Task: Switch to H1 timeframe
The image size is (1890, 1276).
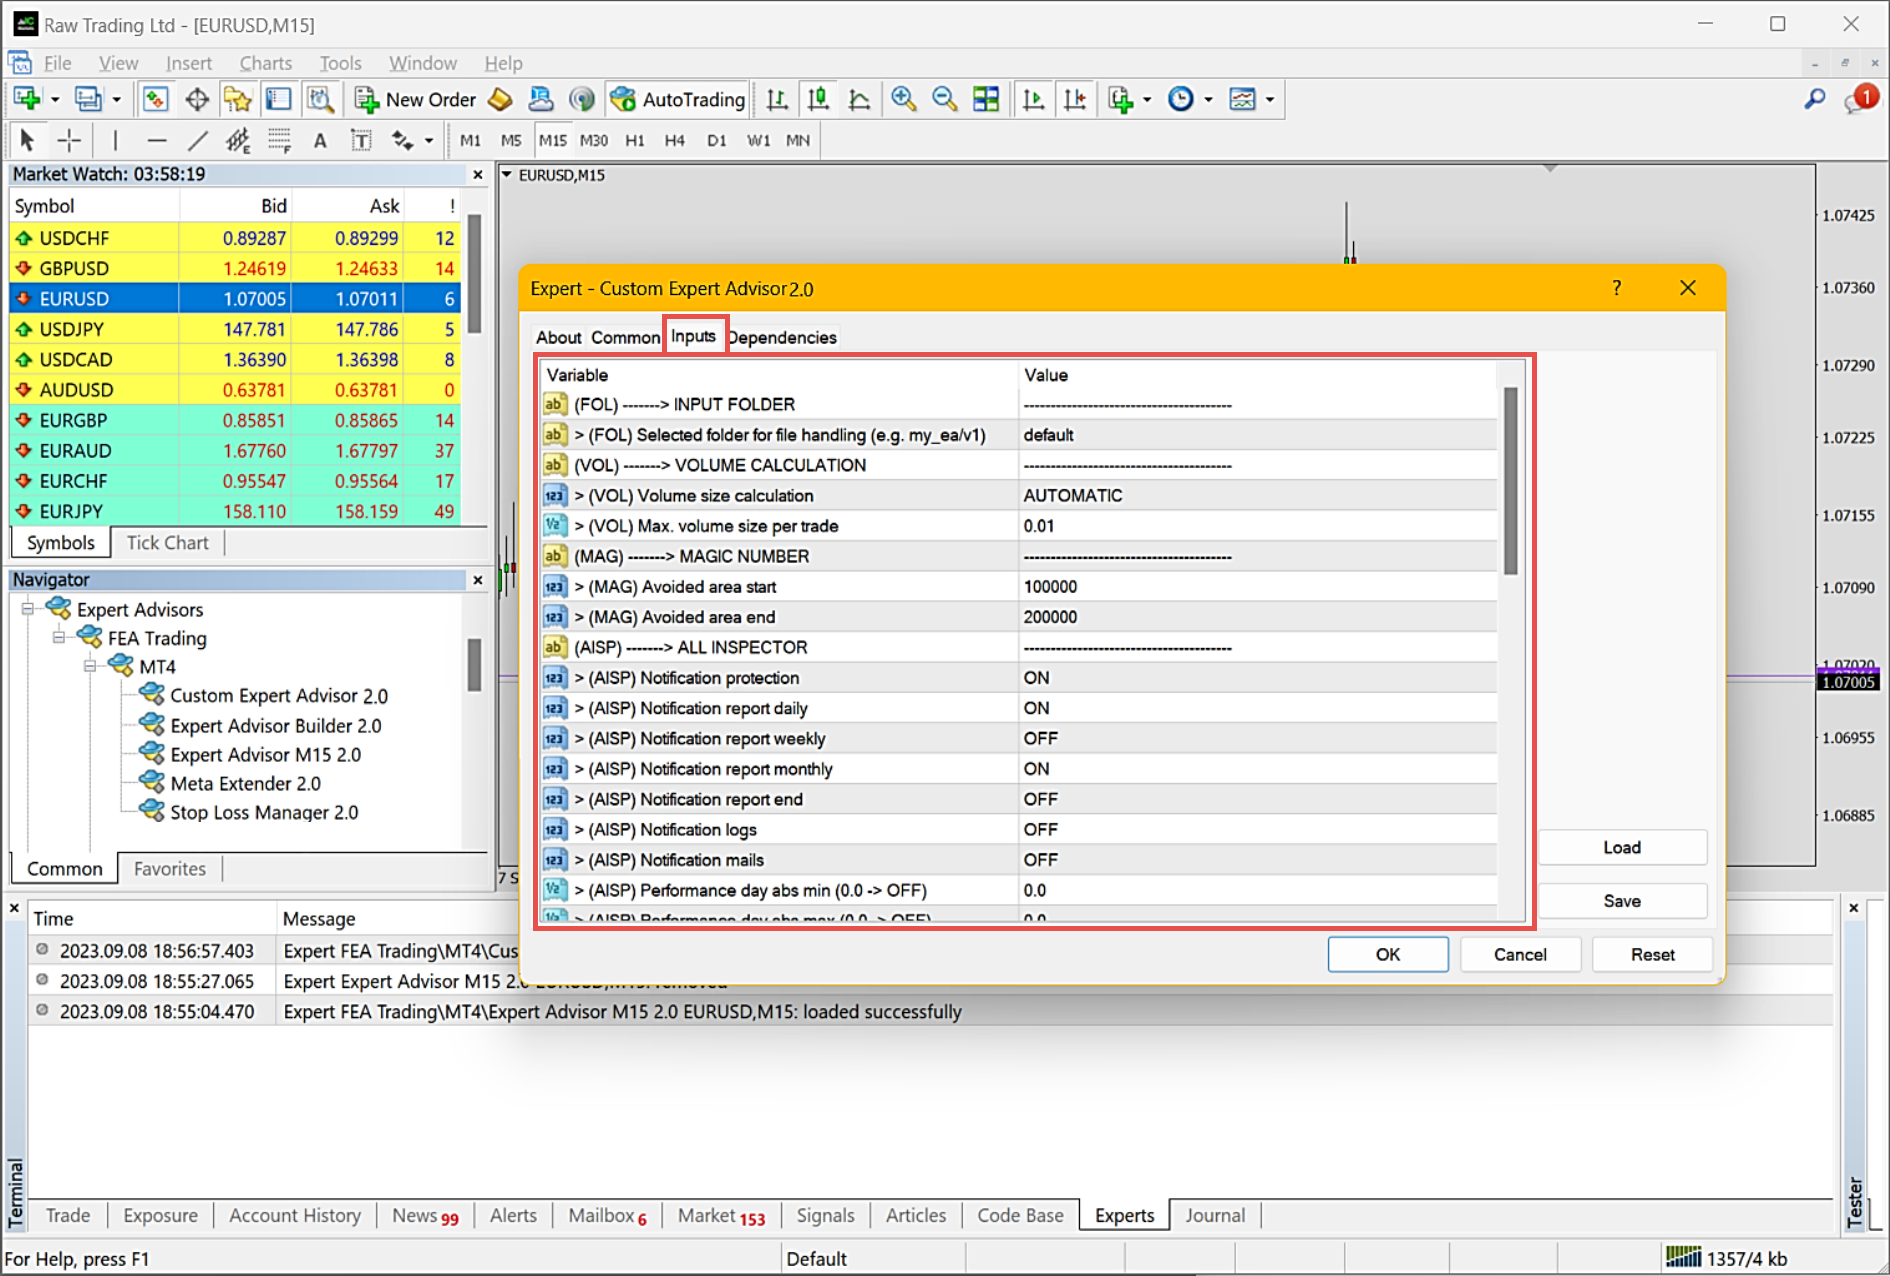Action: tap(635, 140)
